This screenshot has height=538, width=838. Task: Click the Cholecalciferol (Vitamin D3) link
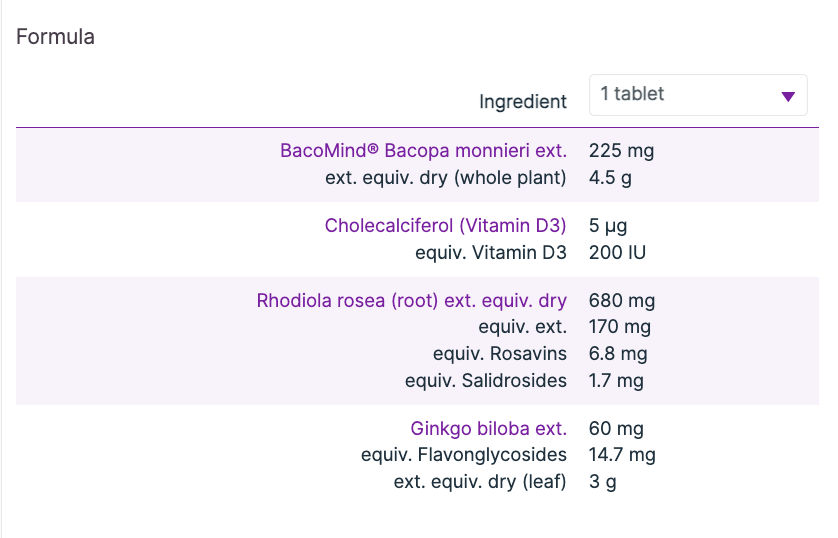pos(445,226)
